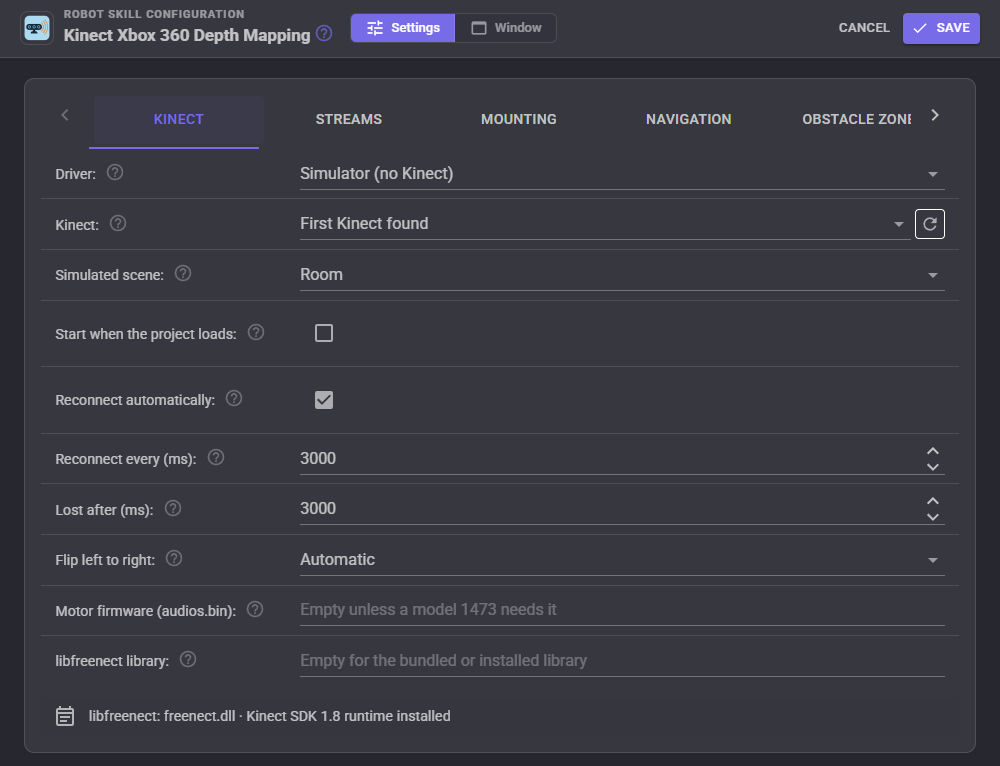Switch to the Window view
1000x766 pixels.
point(506,28)
